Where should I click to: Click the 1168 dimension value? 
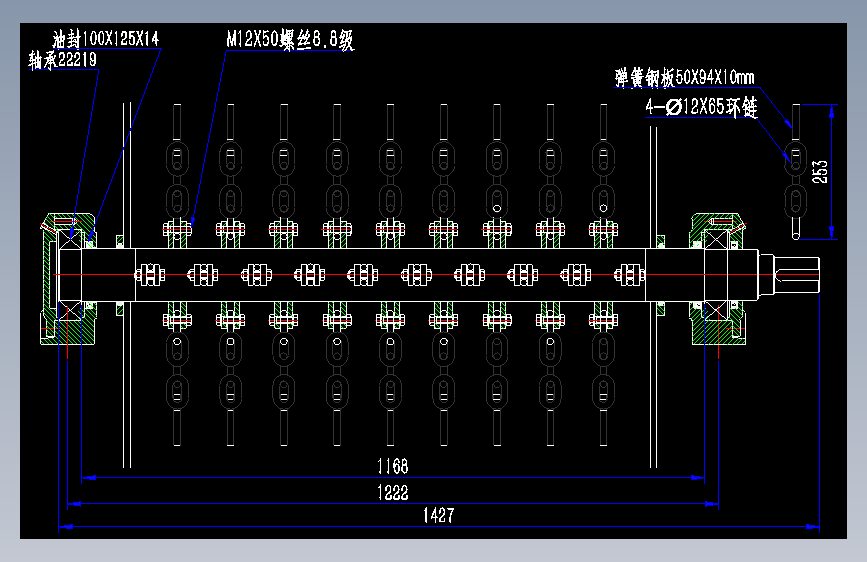tap(393, 466)
